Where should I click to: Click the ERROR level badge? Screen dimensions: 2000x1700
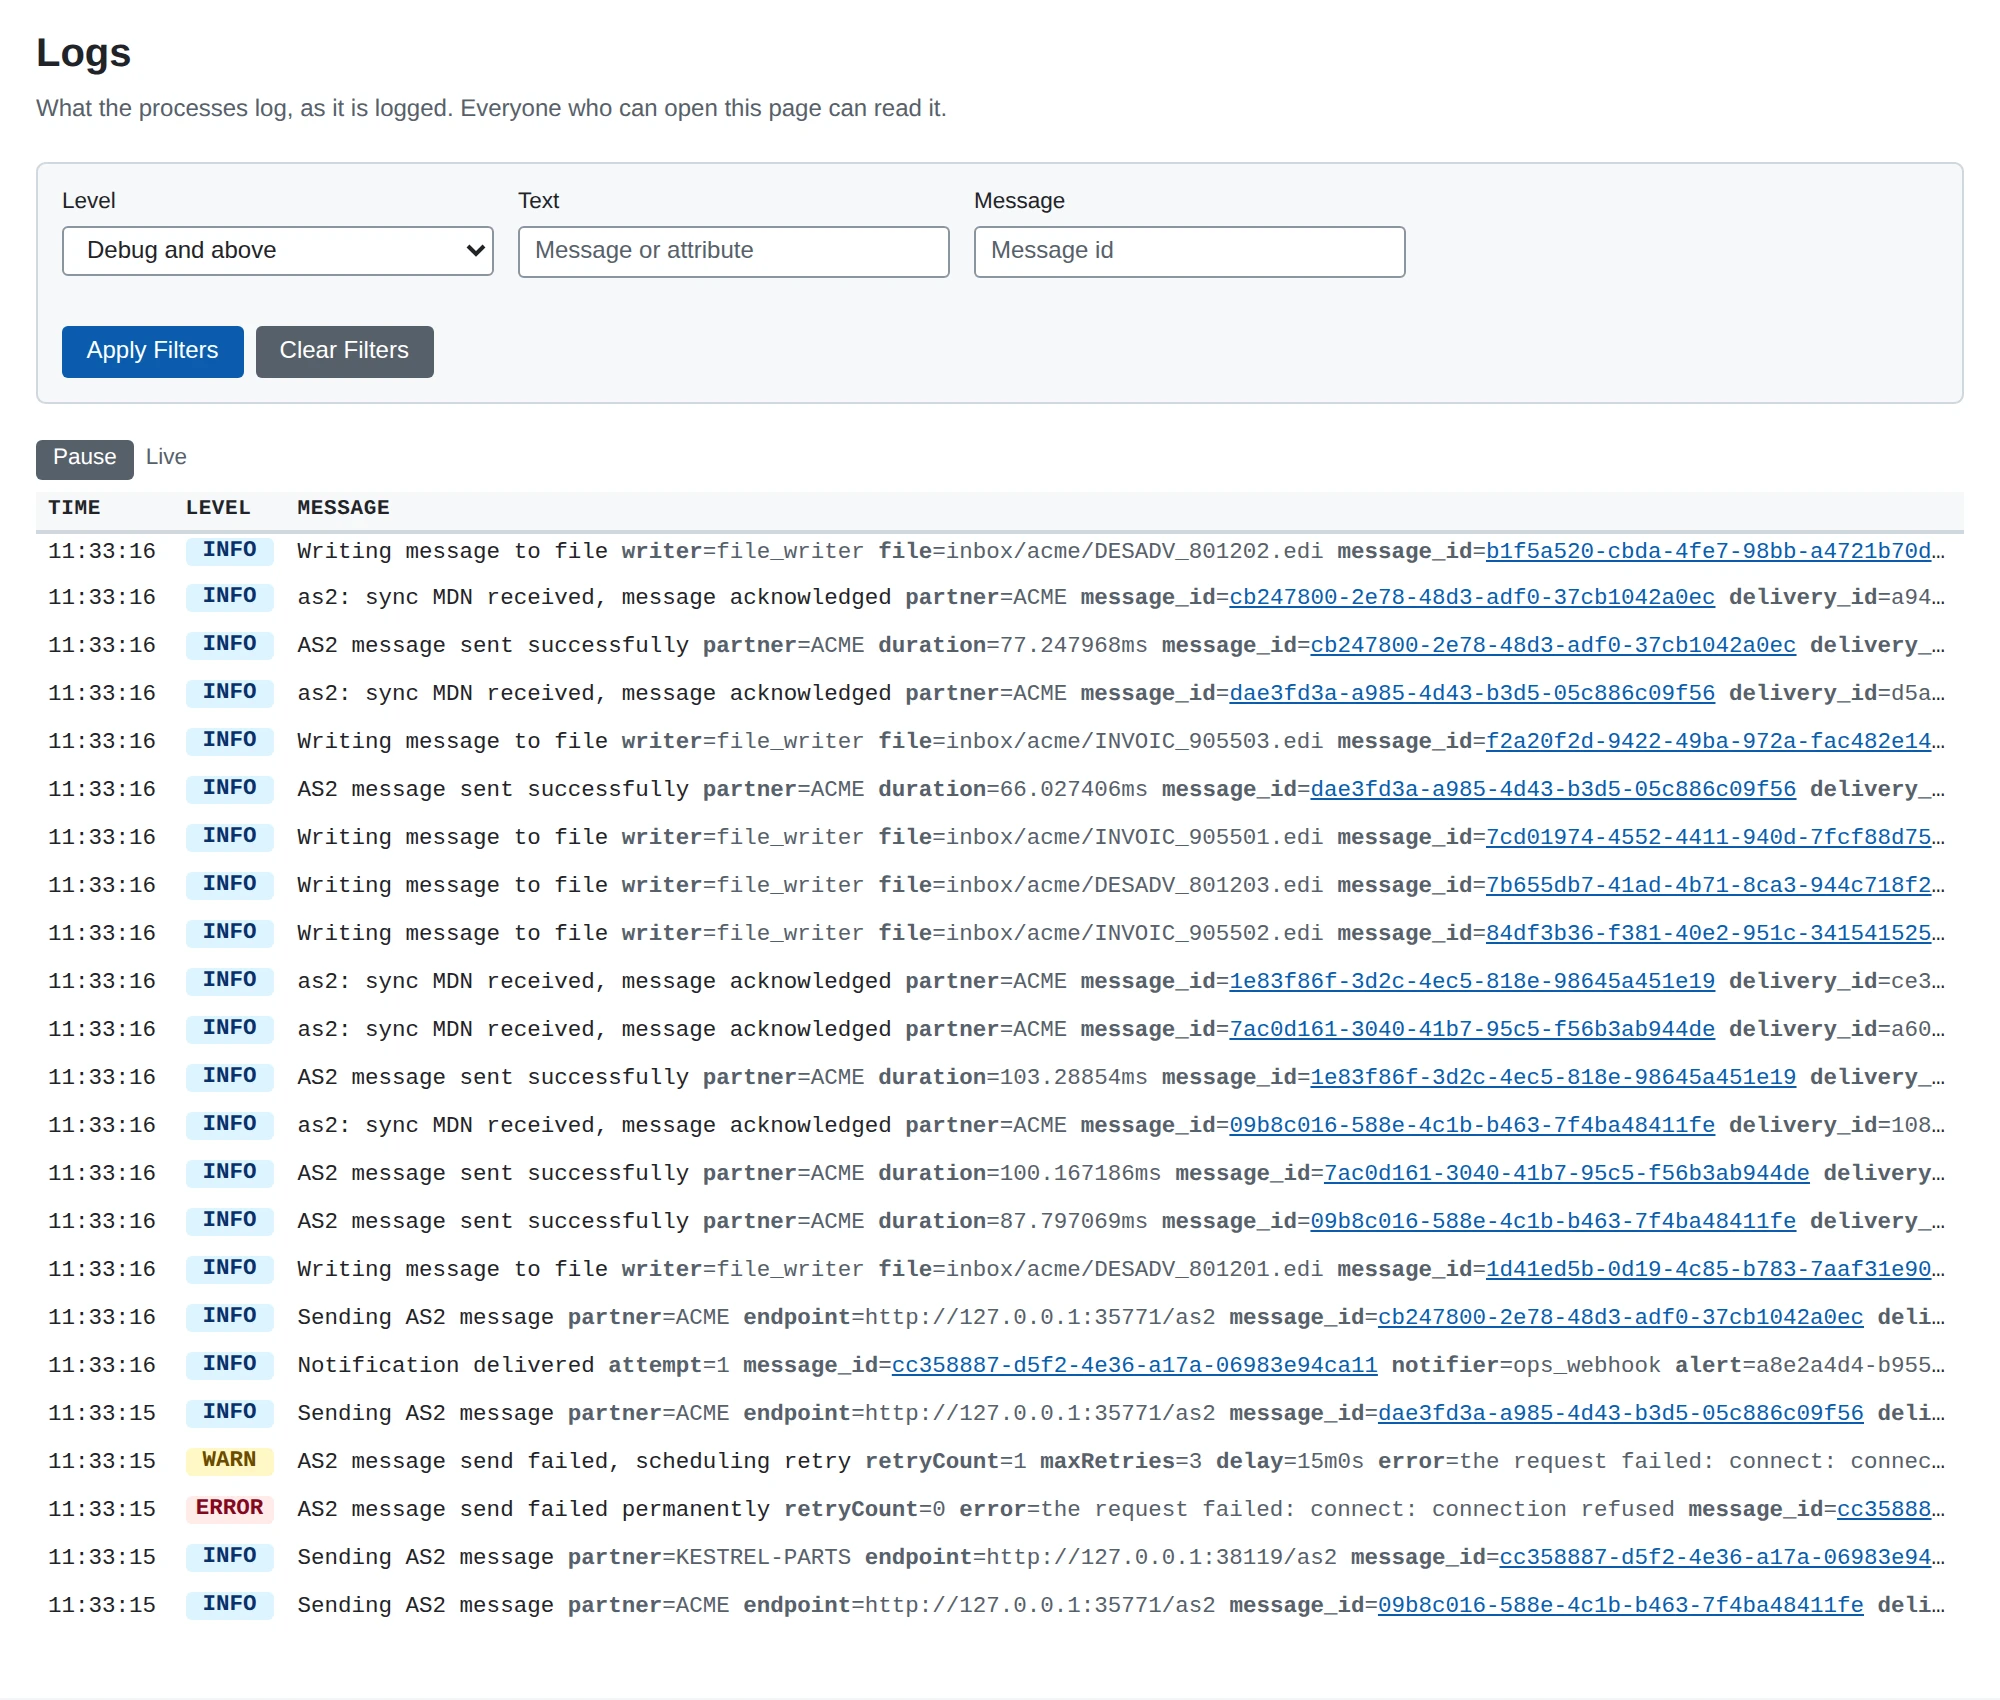(229, 1508)
